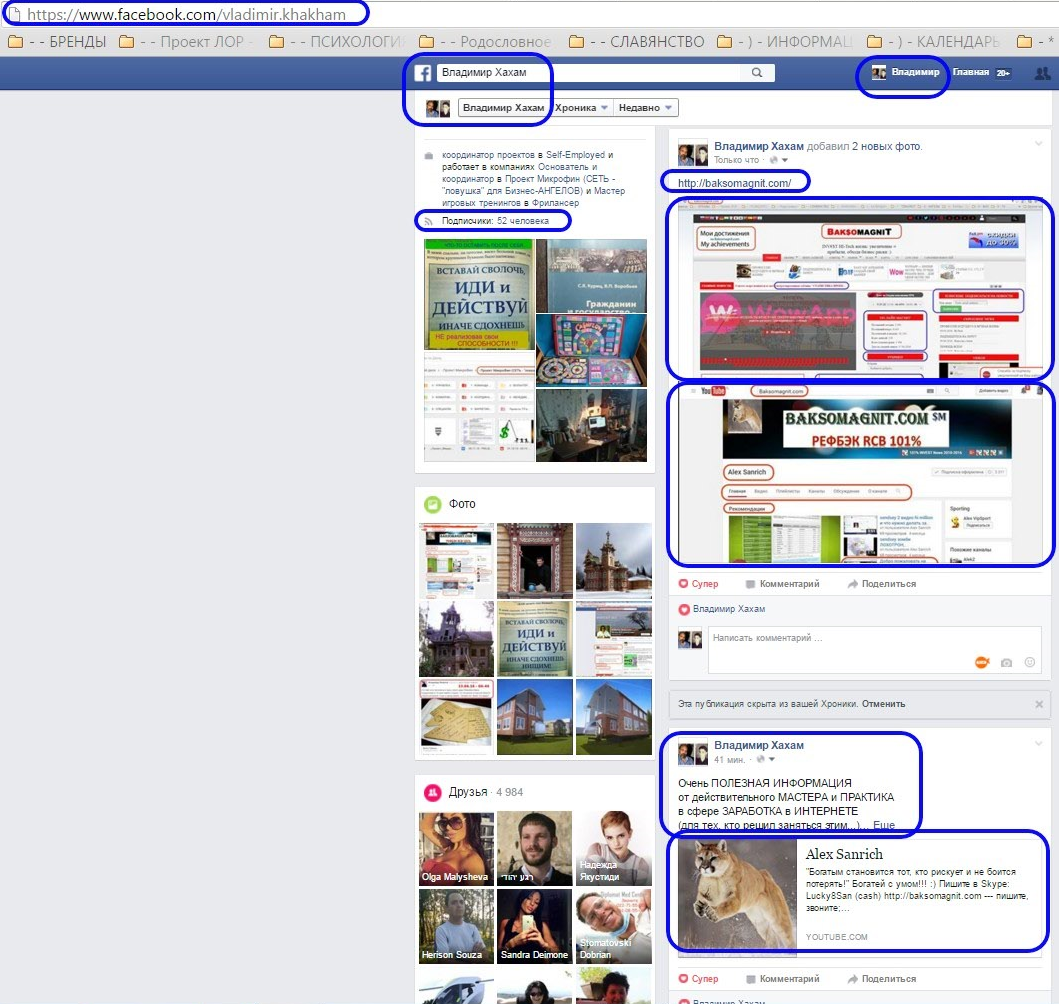Viewport: 1059px width, 1004px height.
Task: Click the subscribers feed icon
Action: tap(428, 221)
